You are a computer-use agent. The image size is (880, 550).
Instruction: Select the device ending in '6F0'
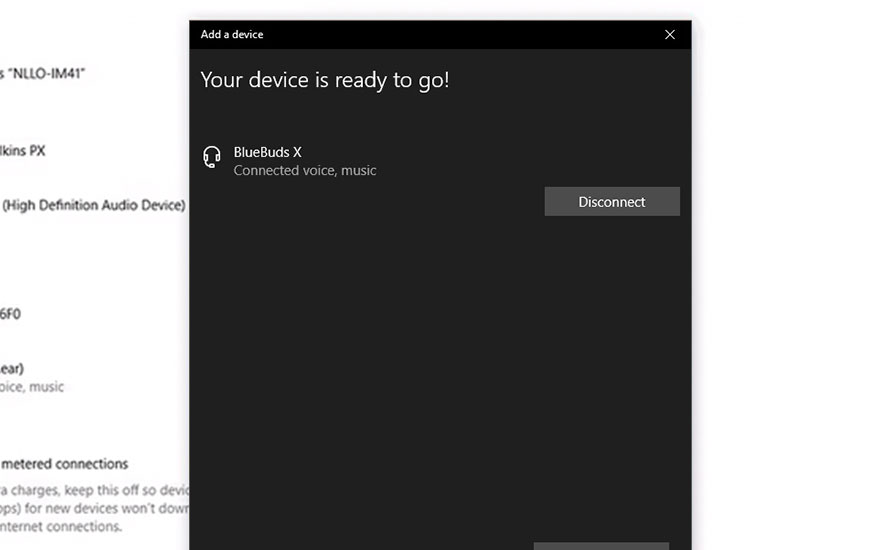click(10, 313)
